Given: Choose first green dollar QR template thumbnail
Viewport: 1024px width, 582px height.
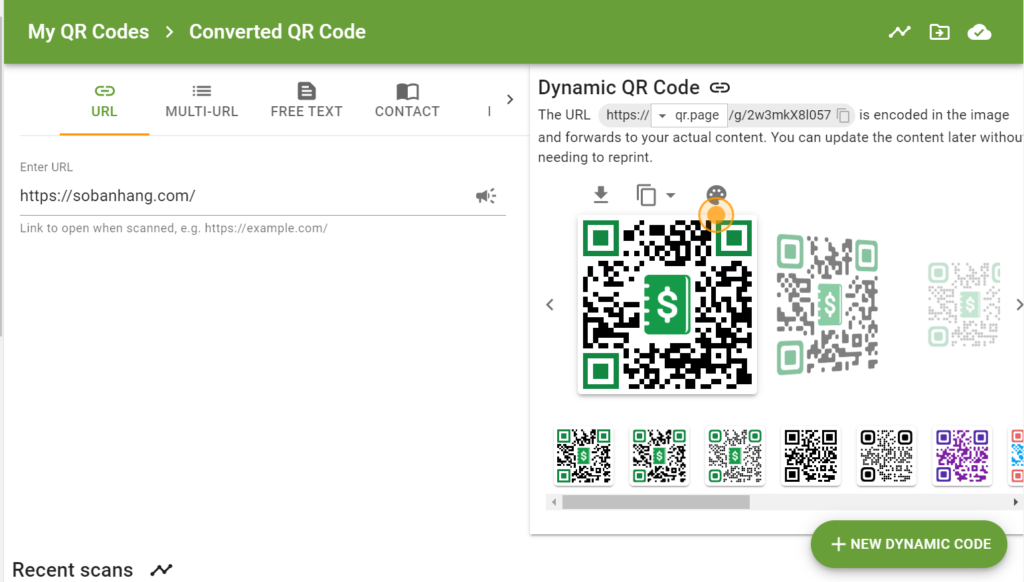Looking at the screenshot, I should click(584, 456).
